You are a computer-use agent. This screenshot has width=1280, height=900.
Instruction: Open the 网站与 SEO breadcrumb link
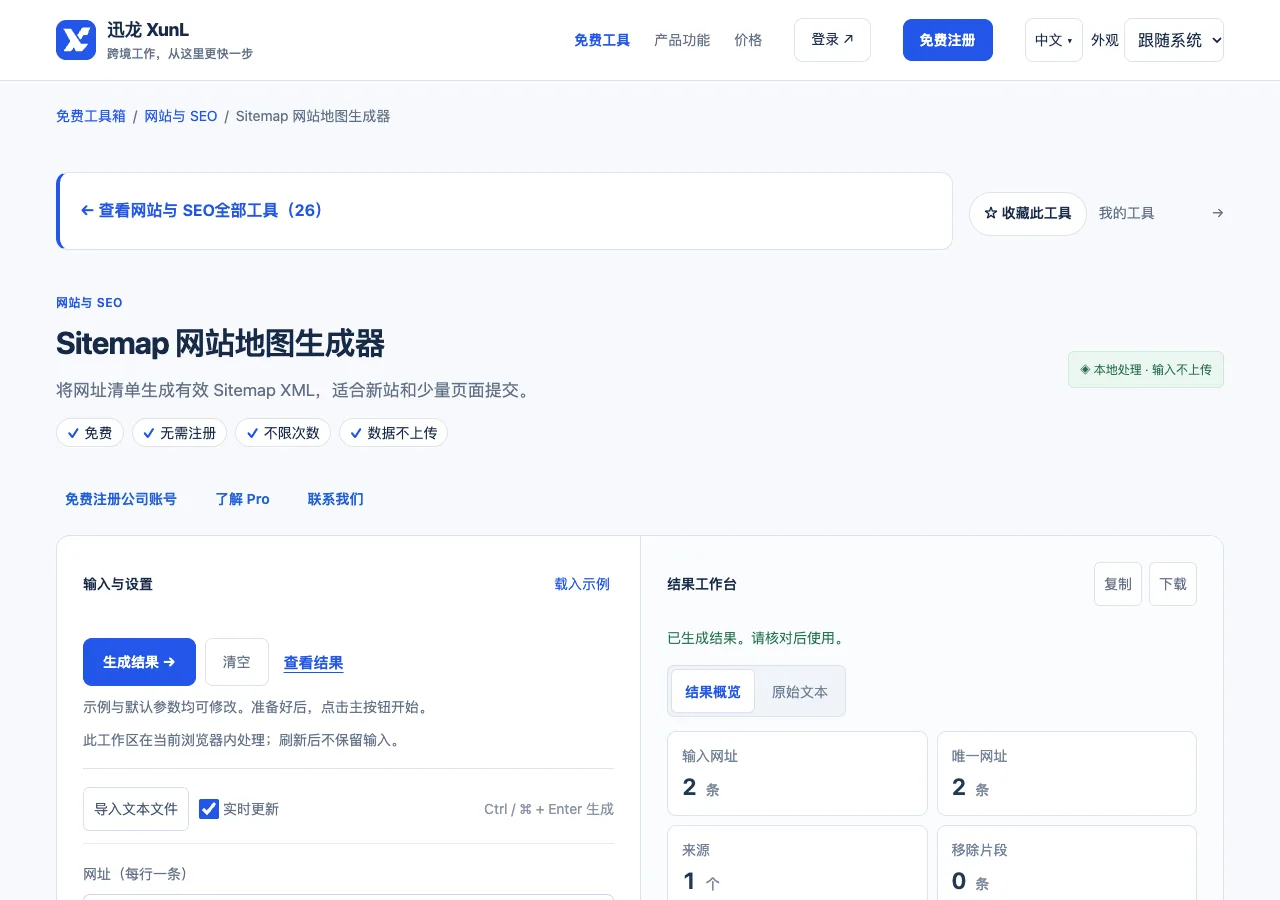point(181,116)
